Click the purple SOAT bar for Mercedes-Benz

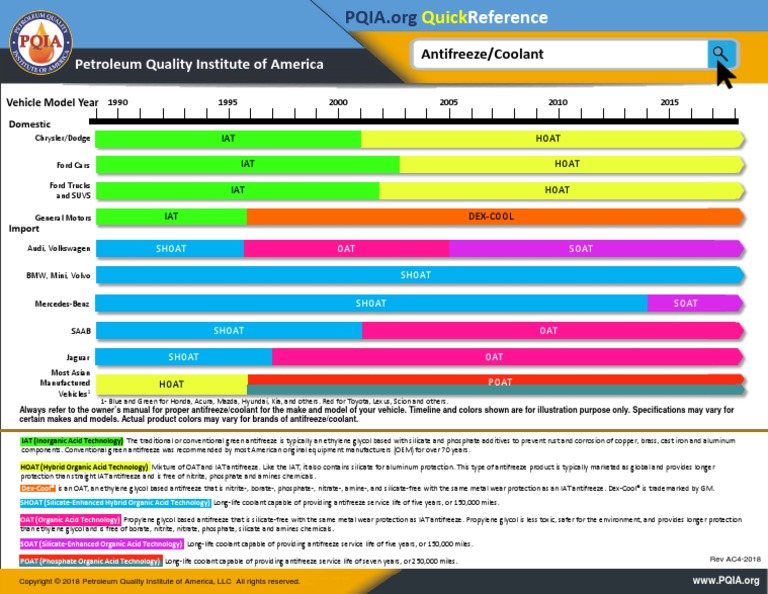696,304
